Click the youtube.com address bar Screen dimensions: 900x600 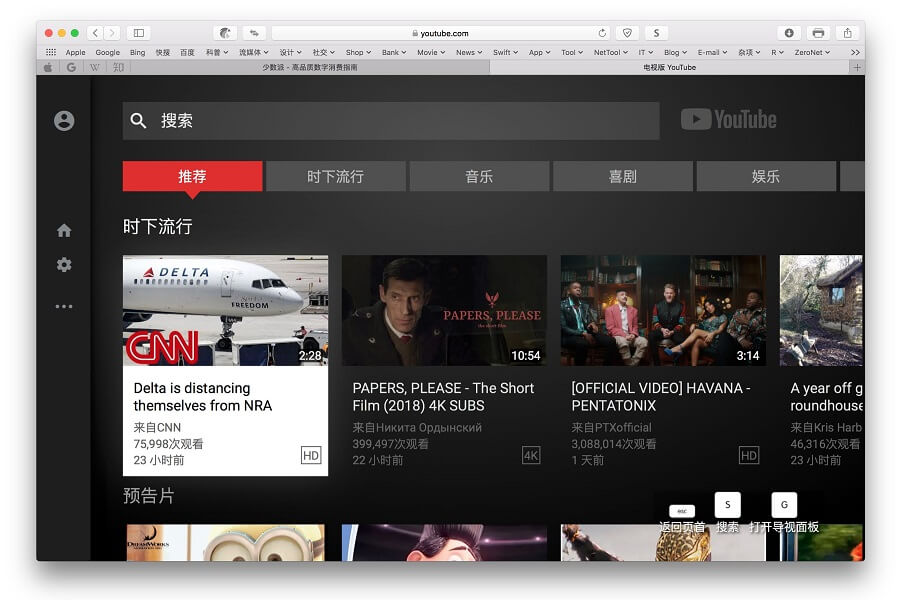[440, 33]
